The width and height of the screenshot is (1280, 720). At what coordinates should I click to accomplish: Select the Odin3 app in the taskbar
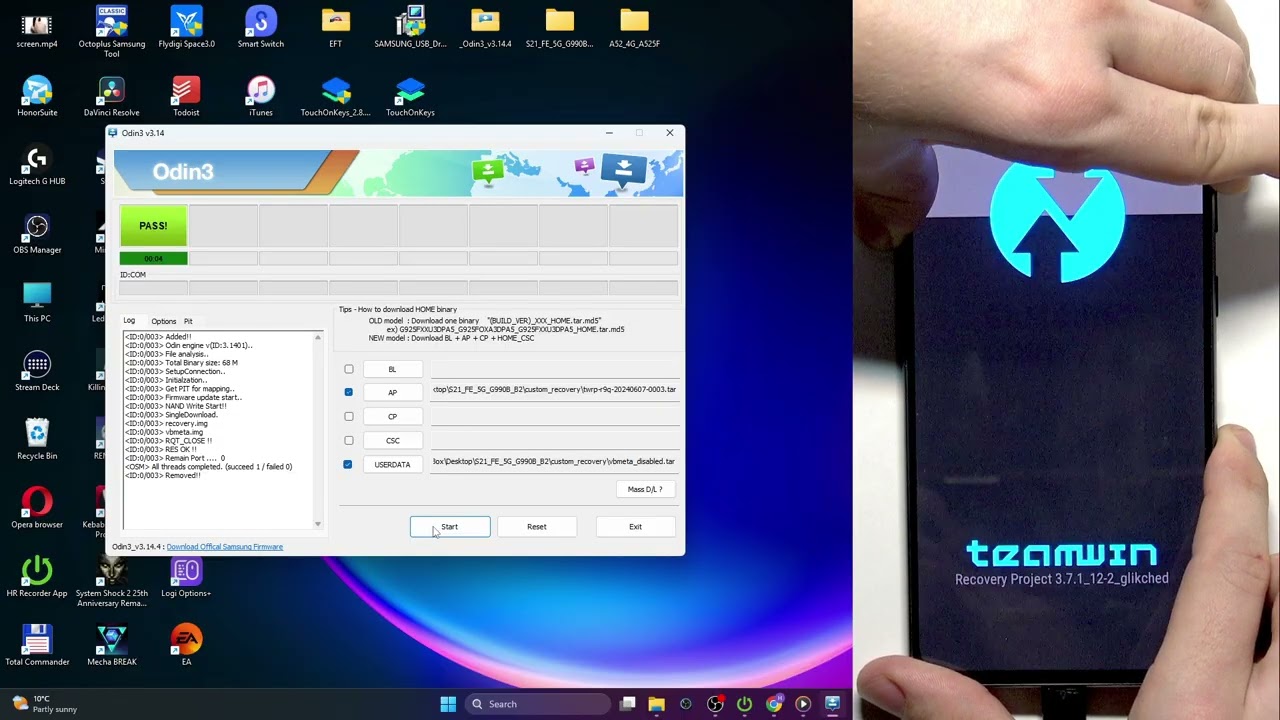(832, 704)
